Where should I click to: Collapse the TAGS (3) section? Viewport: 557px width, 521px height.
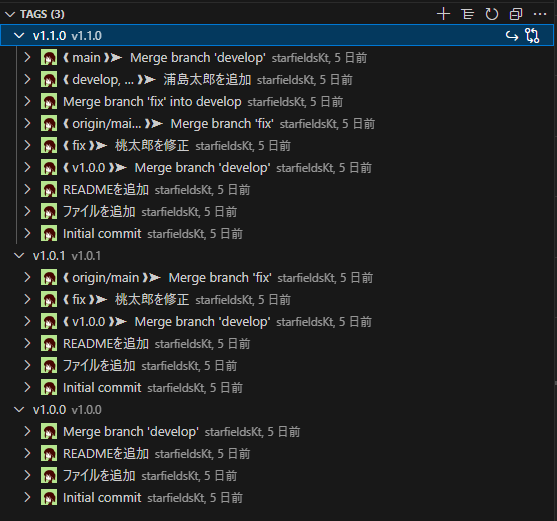tap(10, 14)
